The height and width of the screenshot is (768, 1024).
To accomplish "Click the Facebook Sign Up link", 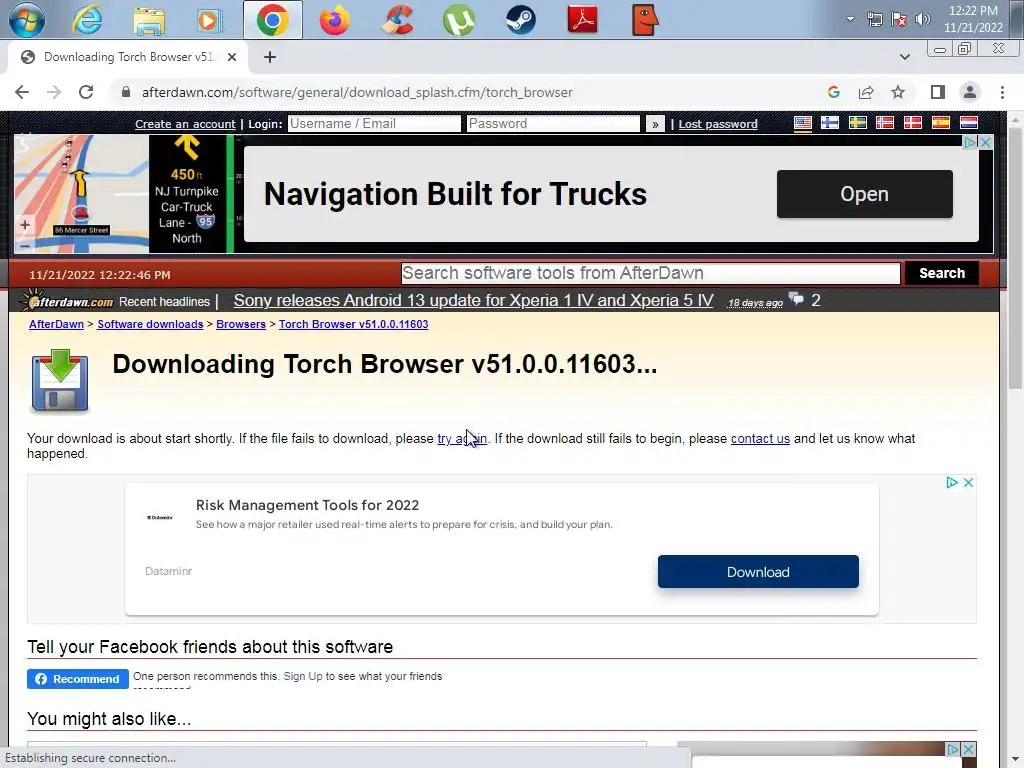I will pyautogui.click(x=303, y=677).
